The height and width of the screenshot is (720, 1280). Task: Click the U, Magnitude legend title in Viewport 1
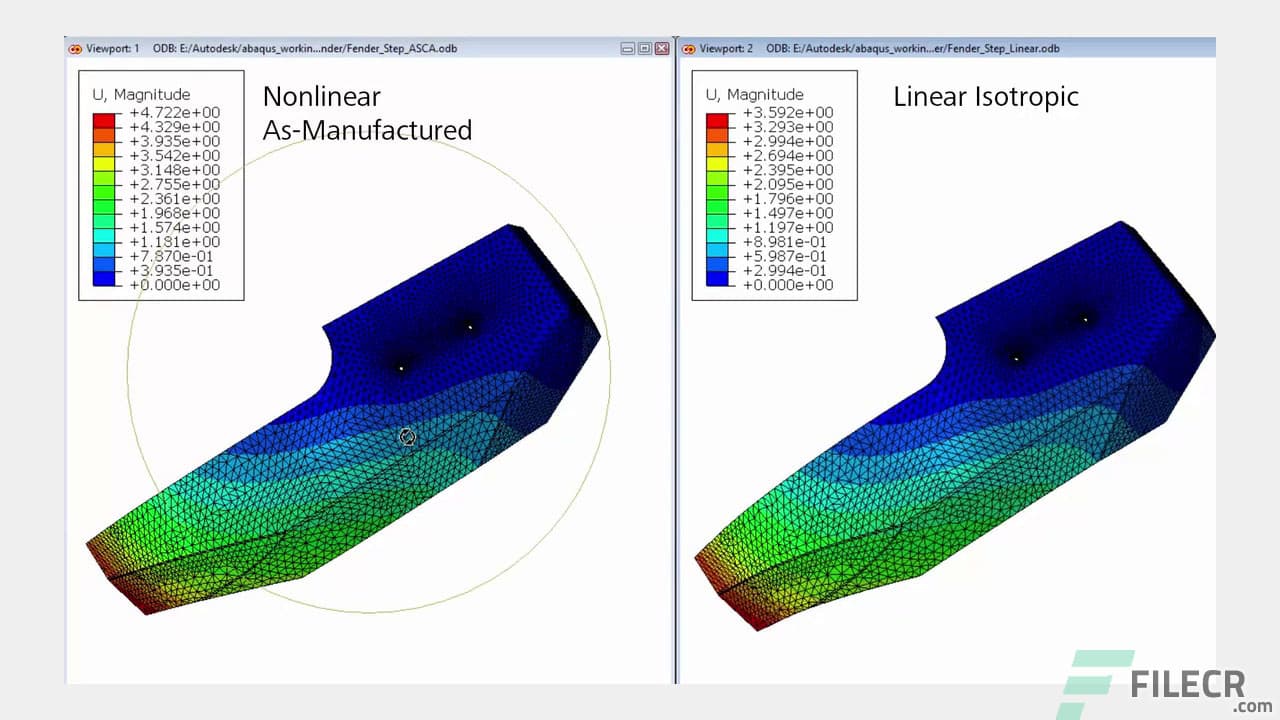pos(140,94)
